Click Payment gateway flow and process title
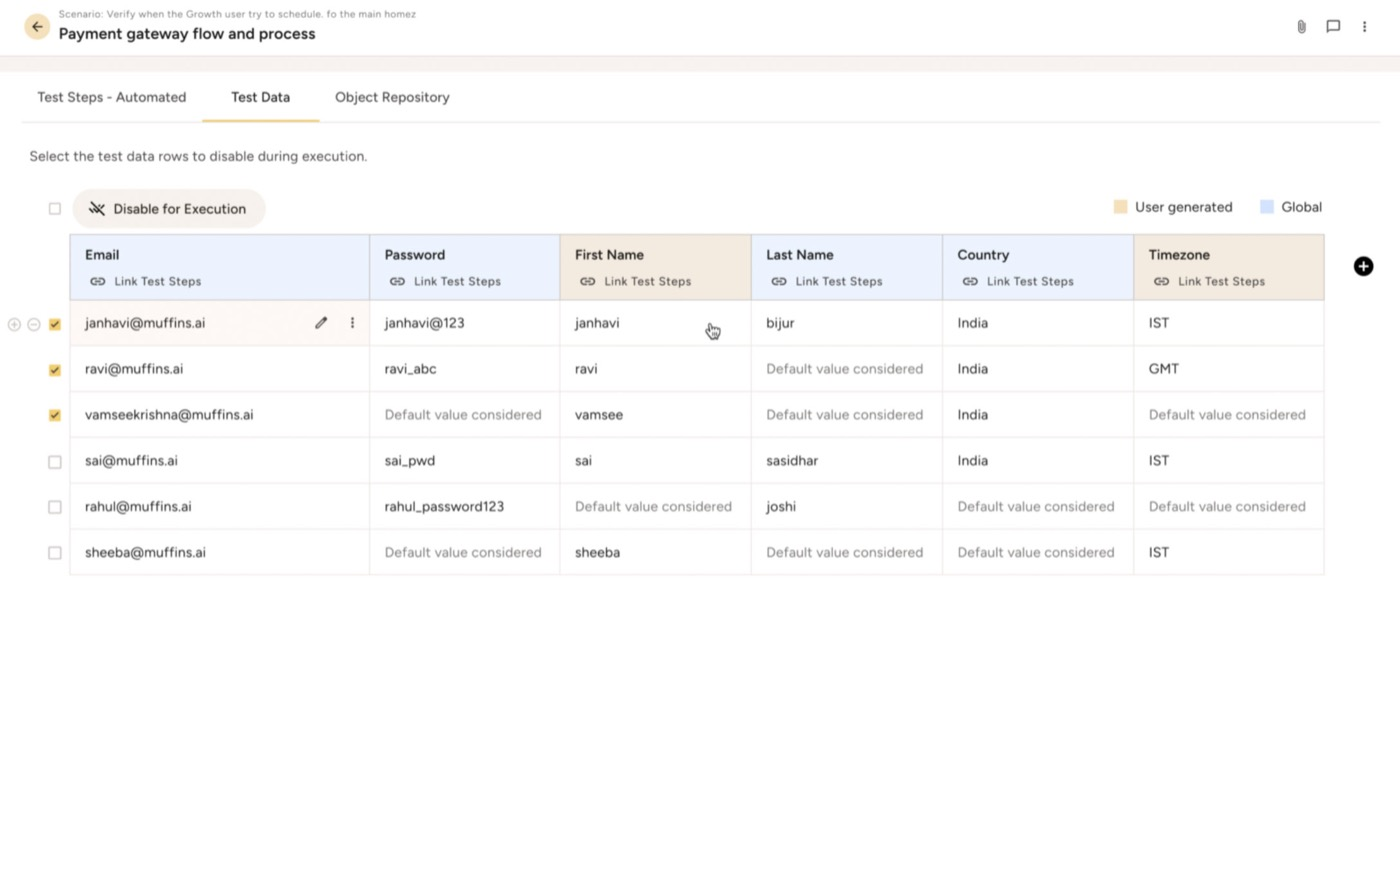 [x=187, y=34]
